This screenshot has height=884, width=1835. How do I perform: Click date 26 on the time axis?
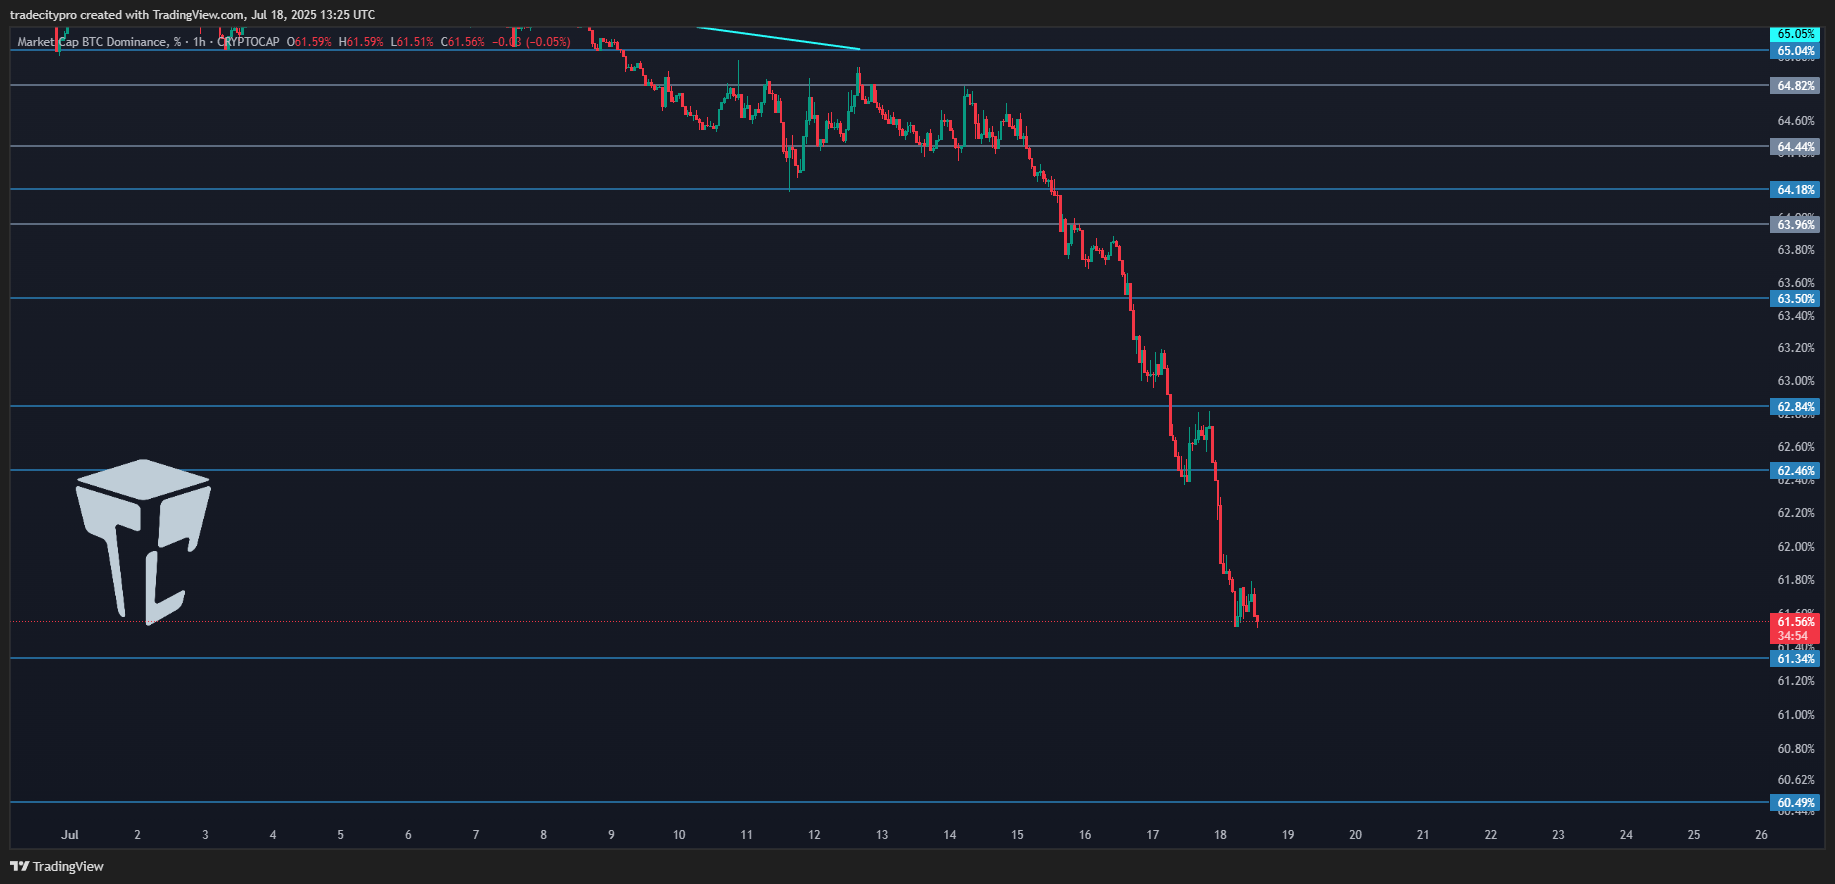[x=1761, y=835]
